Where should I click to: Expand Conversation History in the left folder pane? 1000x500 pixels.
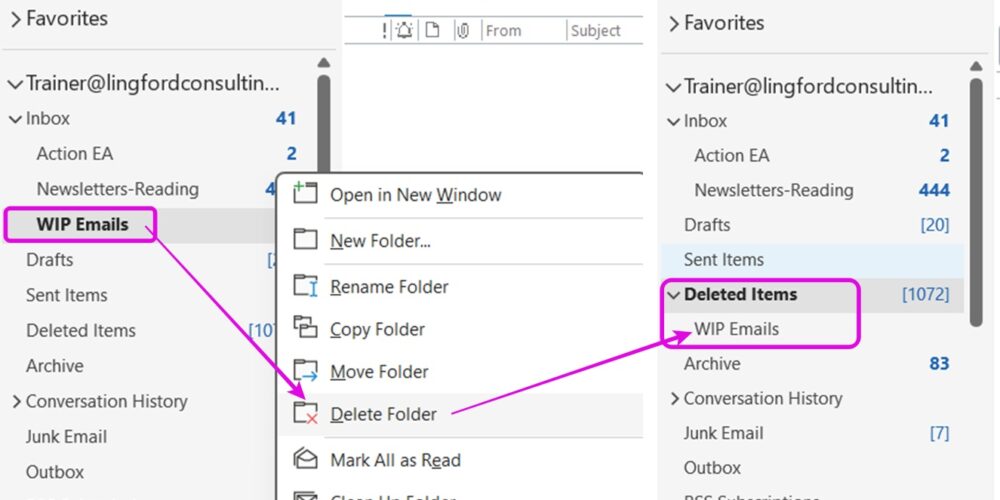coord(16,402)
